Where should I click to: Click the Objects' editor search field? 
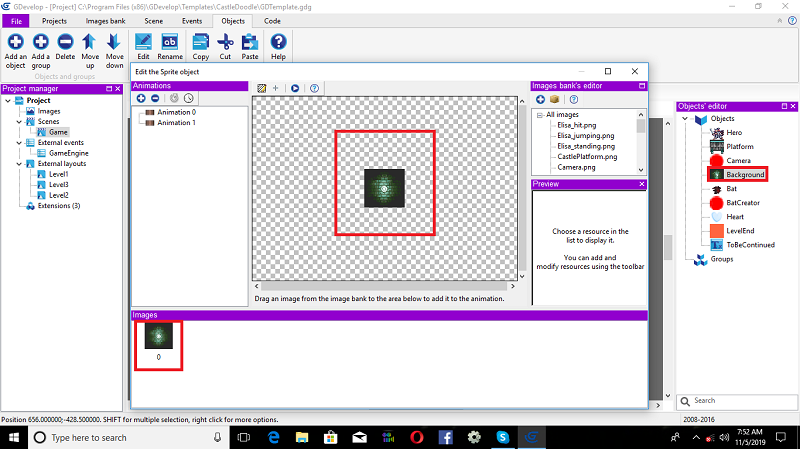tap(737, 401)
